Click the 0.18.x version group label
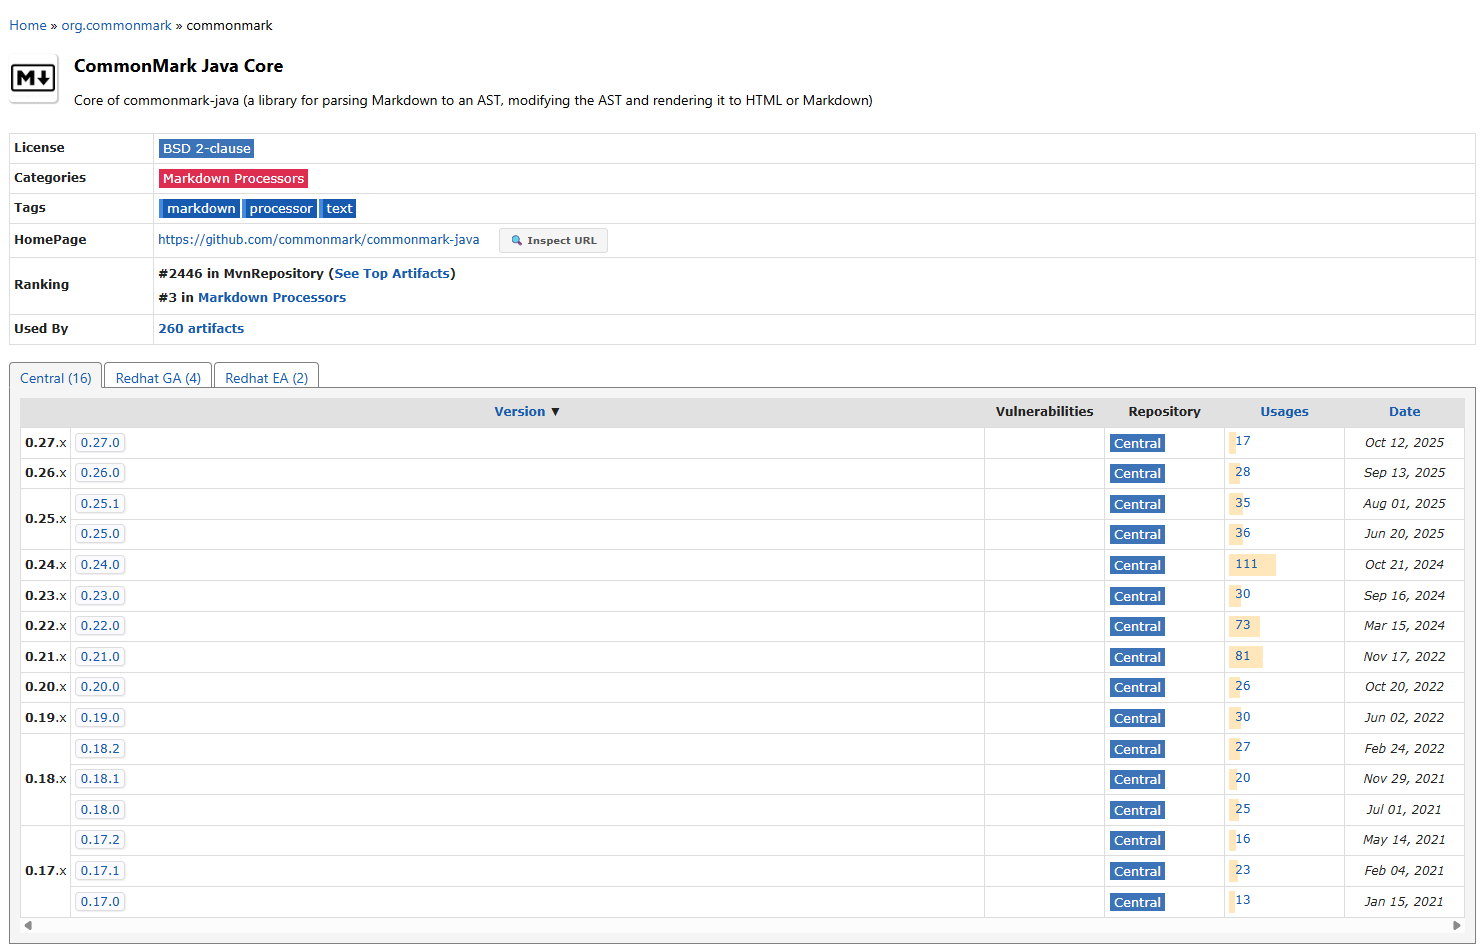The image size is (1481, 947). pyautogui.click(x=46, y=778)
